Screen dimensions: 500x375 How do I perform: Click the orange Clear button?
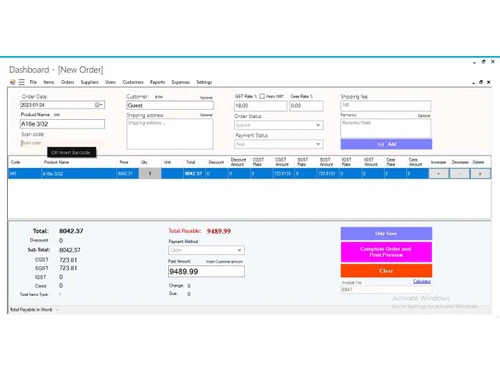(x=386, y=271)
